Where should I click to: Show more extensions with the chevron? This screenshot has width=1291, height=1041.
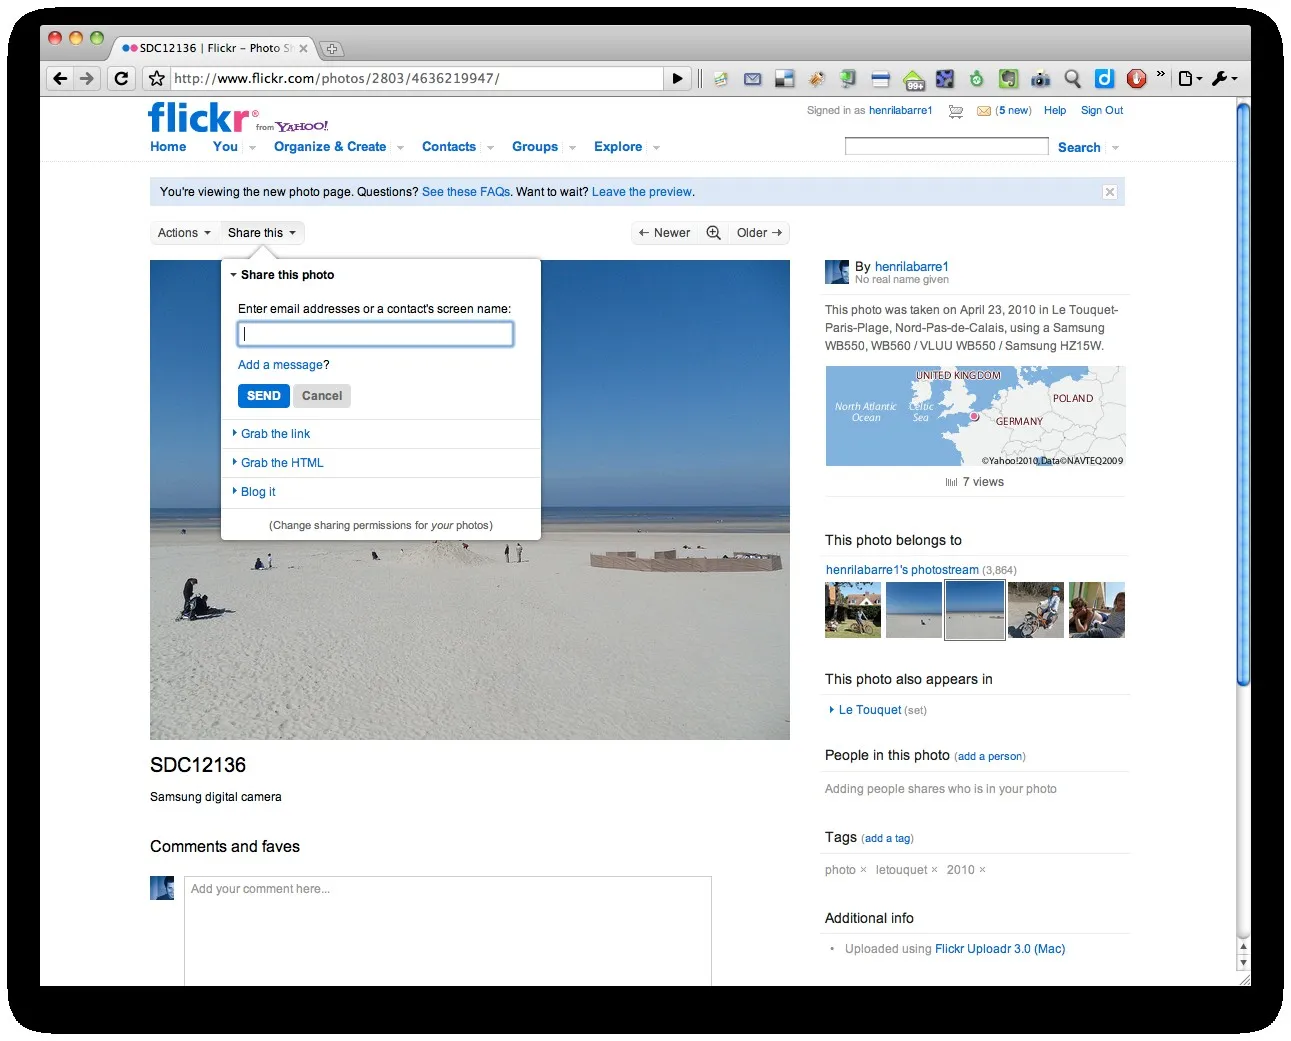point(1160,74)
